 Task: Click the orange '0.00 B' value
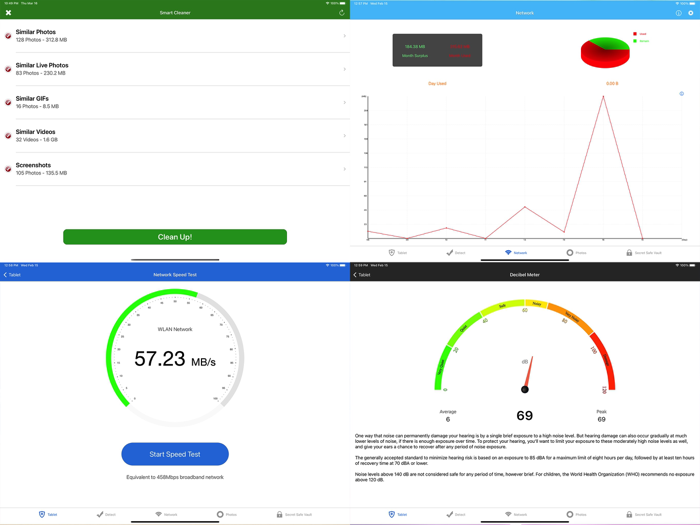click(612, 83)
